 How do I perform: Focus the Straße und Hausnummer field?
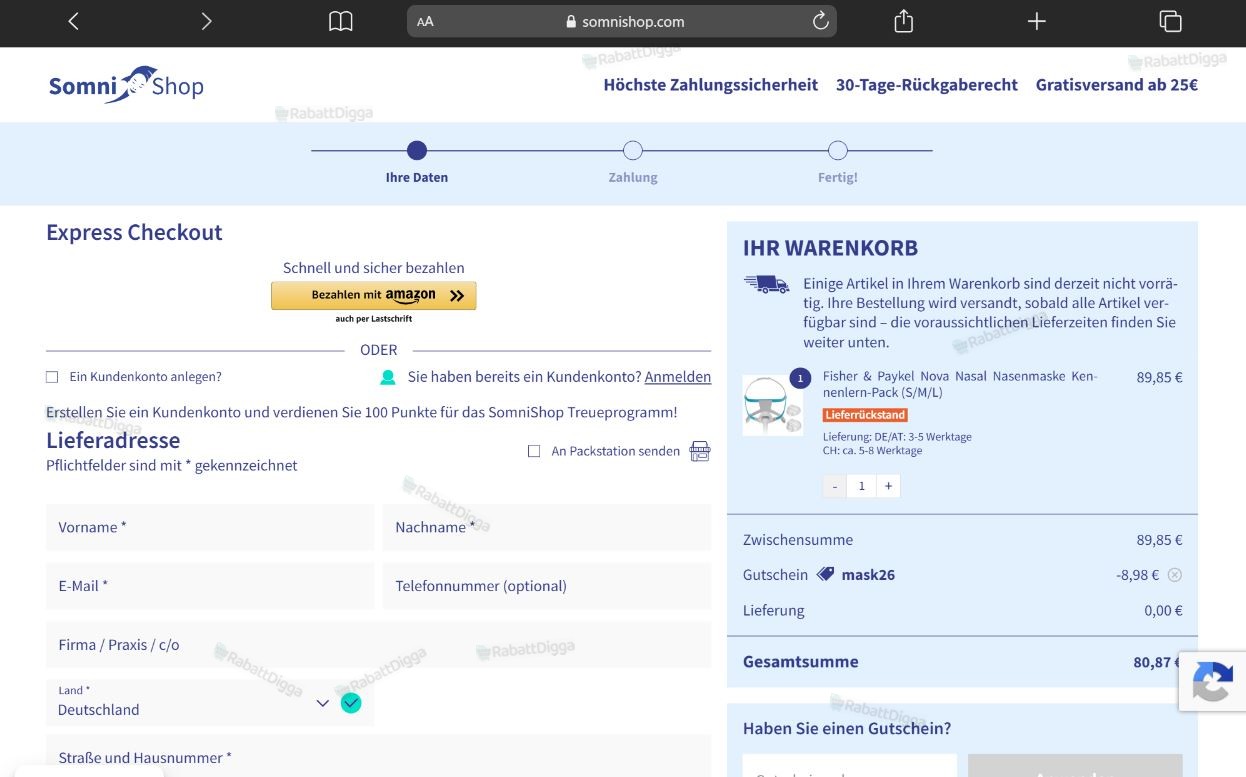378,757
